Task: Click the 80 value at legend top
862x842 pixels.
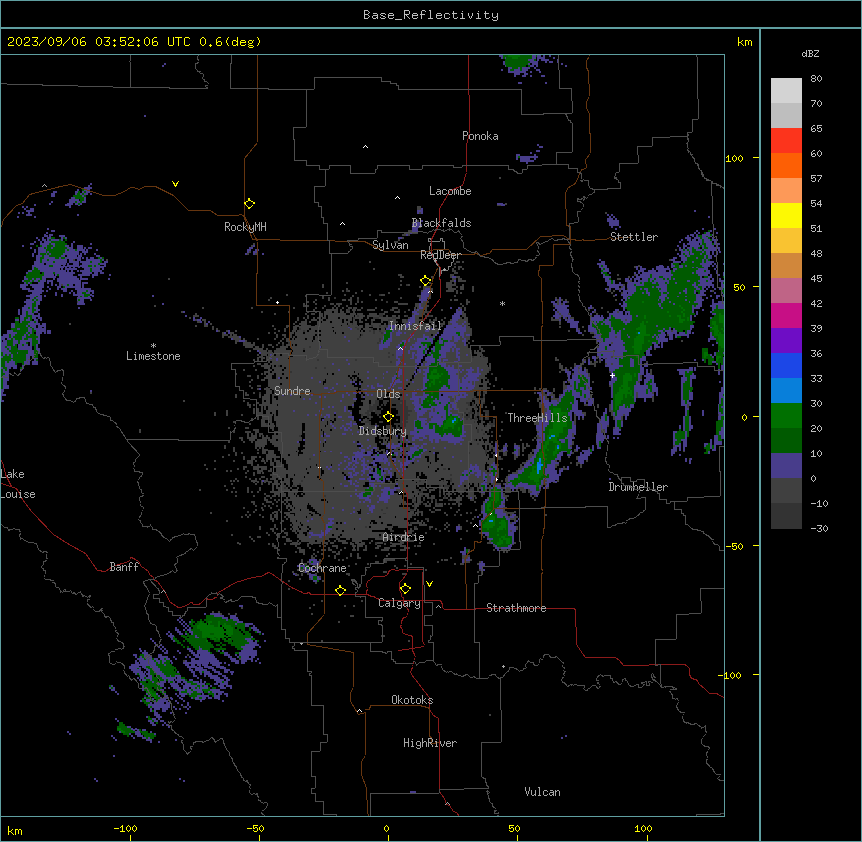Action: point(816,79)
